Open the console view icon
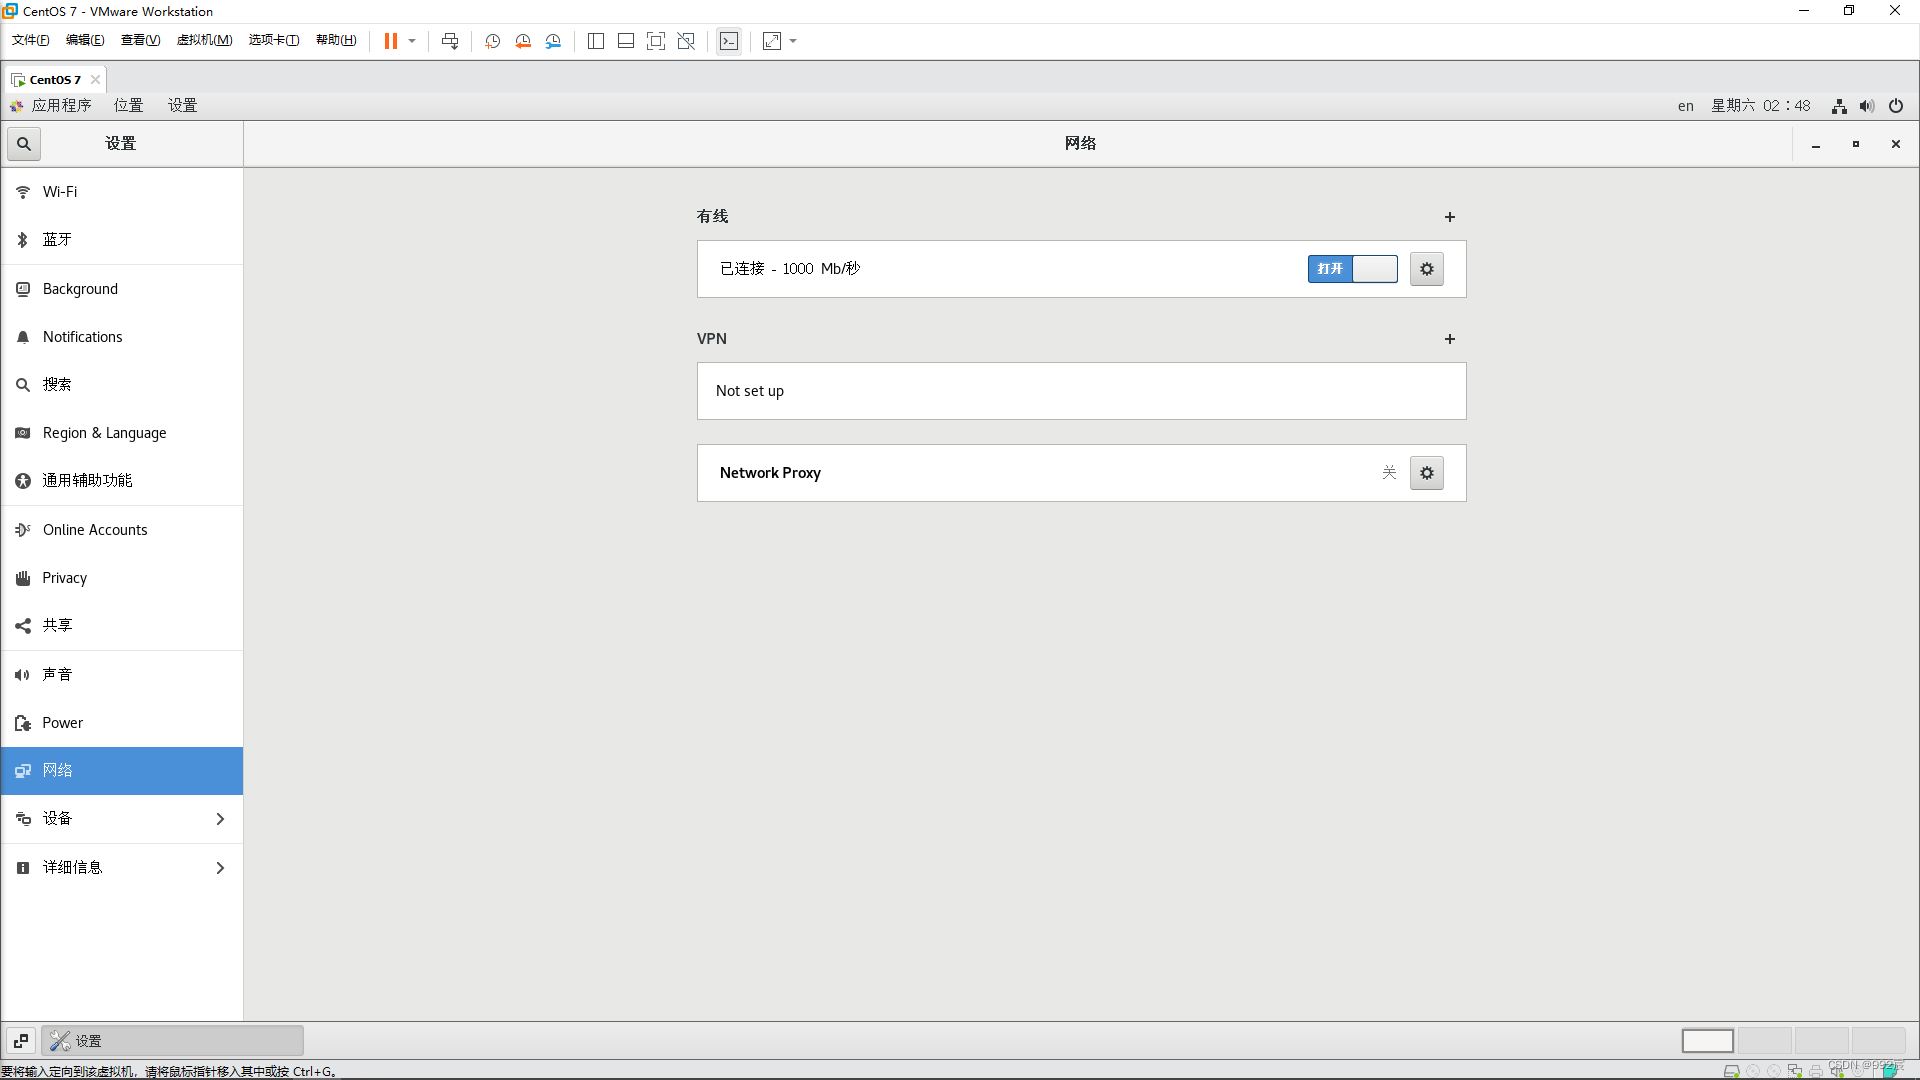1920x1080 pixels. click(729, 41)
